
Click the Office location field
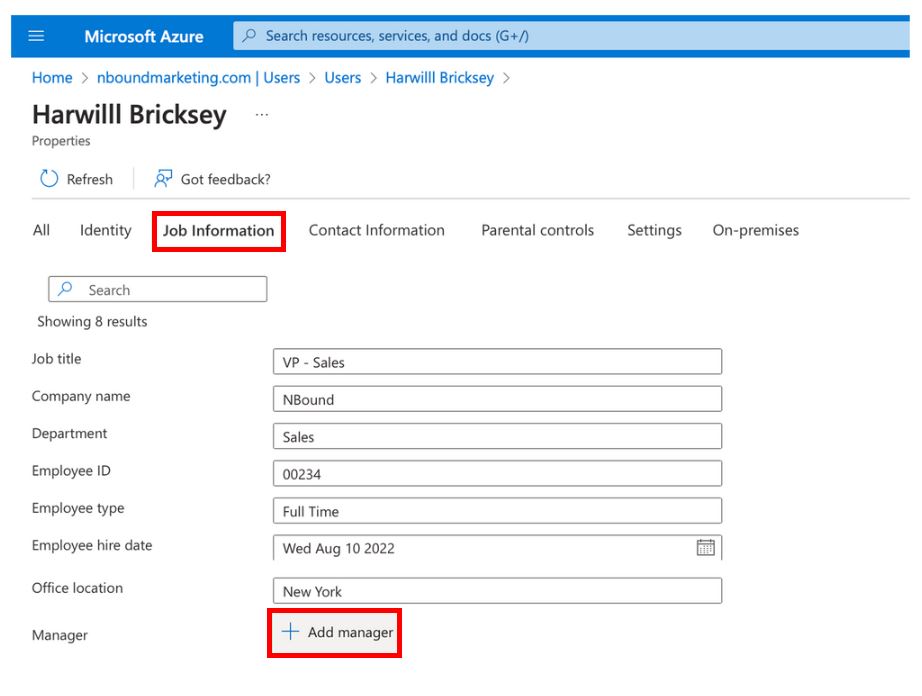(x=497, y=591)
